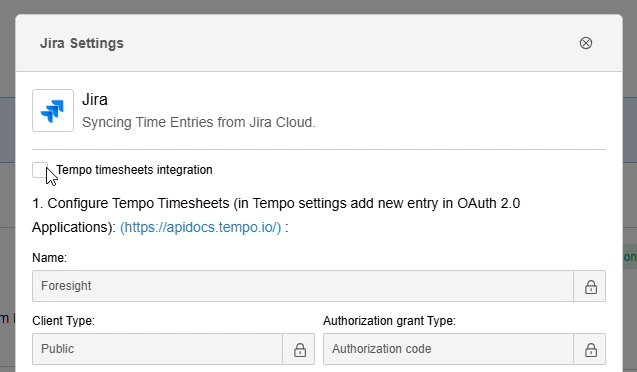Click the Authorization code grant type field
Viewport: 637px width, 372px height.
tap(448, 349)
